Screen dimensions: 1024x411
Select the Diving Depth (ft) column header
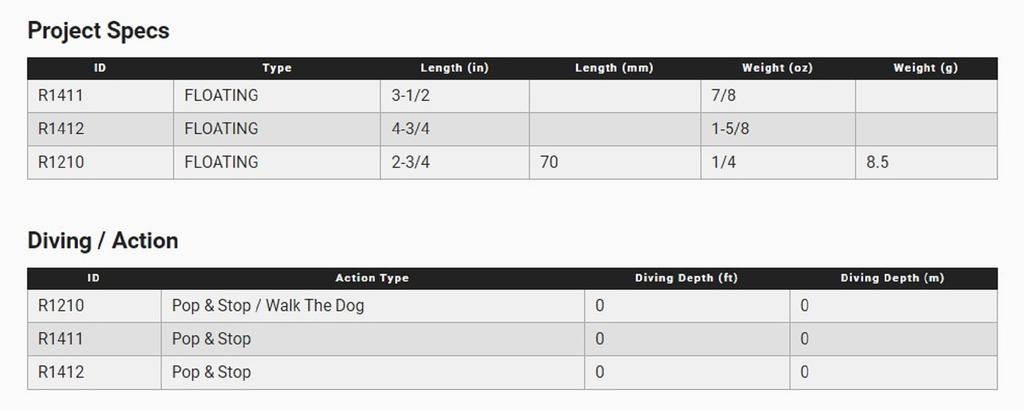[686, 278]
